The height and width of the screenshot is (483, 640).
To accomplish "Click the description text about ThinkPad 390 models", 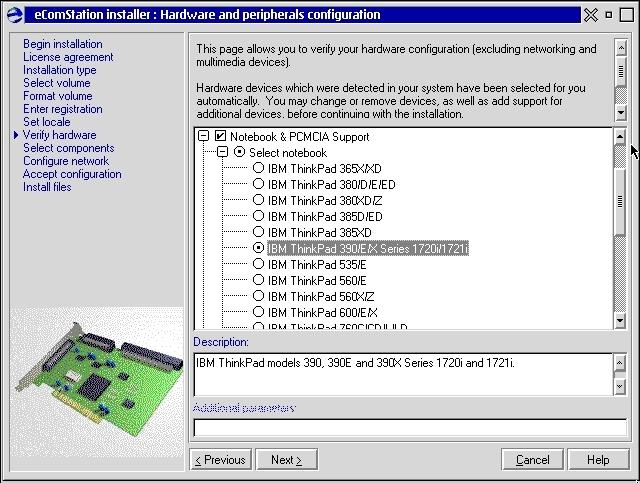I will 355,363.
